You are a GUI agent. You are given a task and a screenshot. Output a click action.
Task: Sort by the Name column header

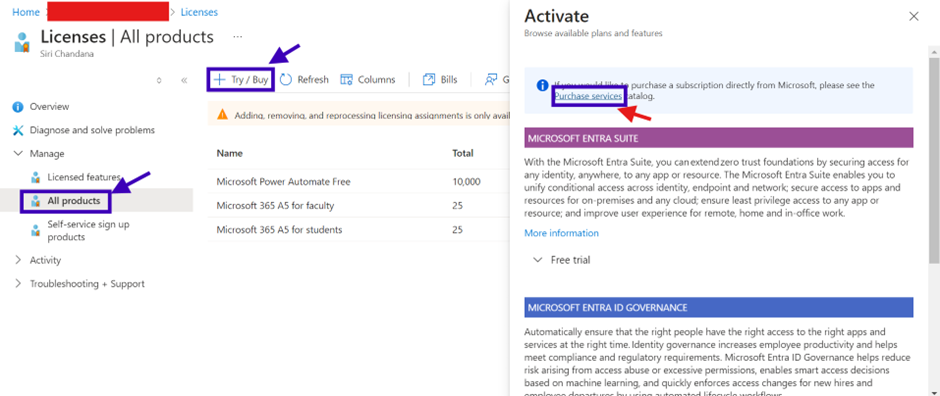click(x=230, y=153)
